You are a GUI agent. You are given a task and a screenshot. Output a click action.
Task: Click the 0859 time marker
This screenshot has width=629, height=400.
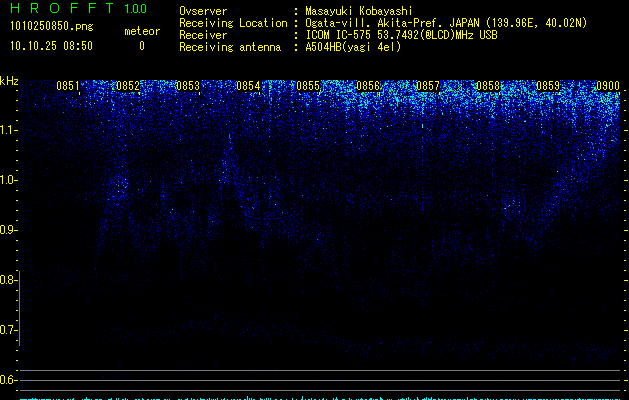click(548, 86)
